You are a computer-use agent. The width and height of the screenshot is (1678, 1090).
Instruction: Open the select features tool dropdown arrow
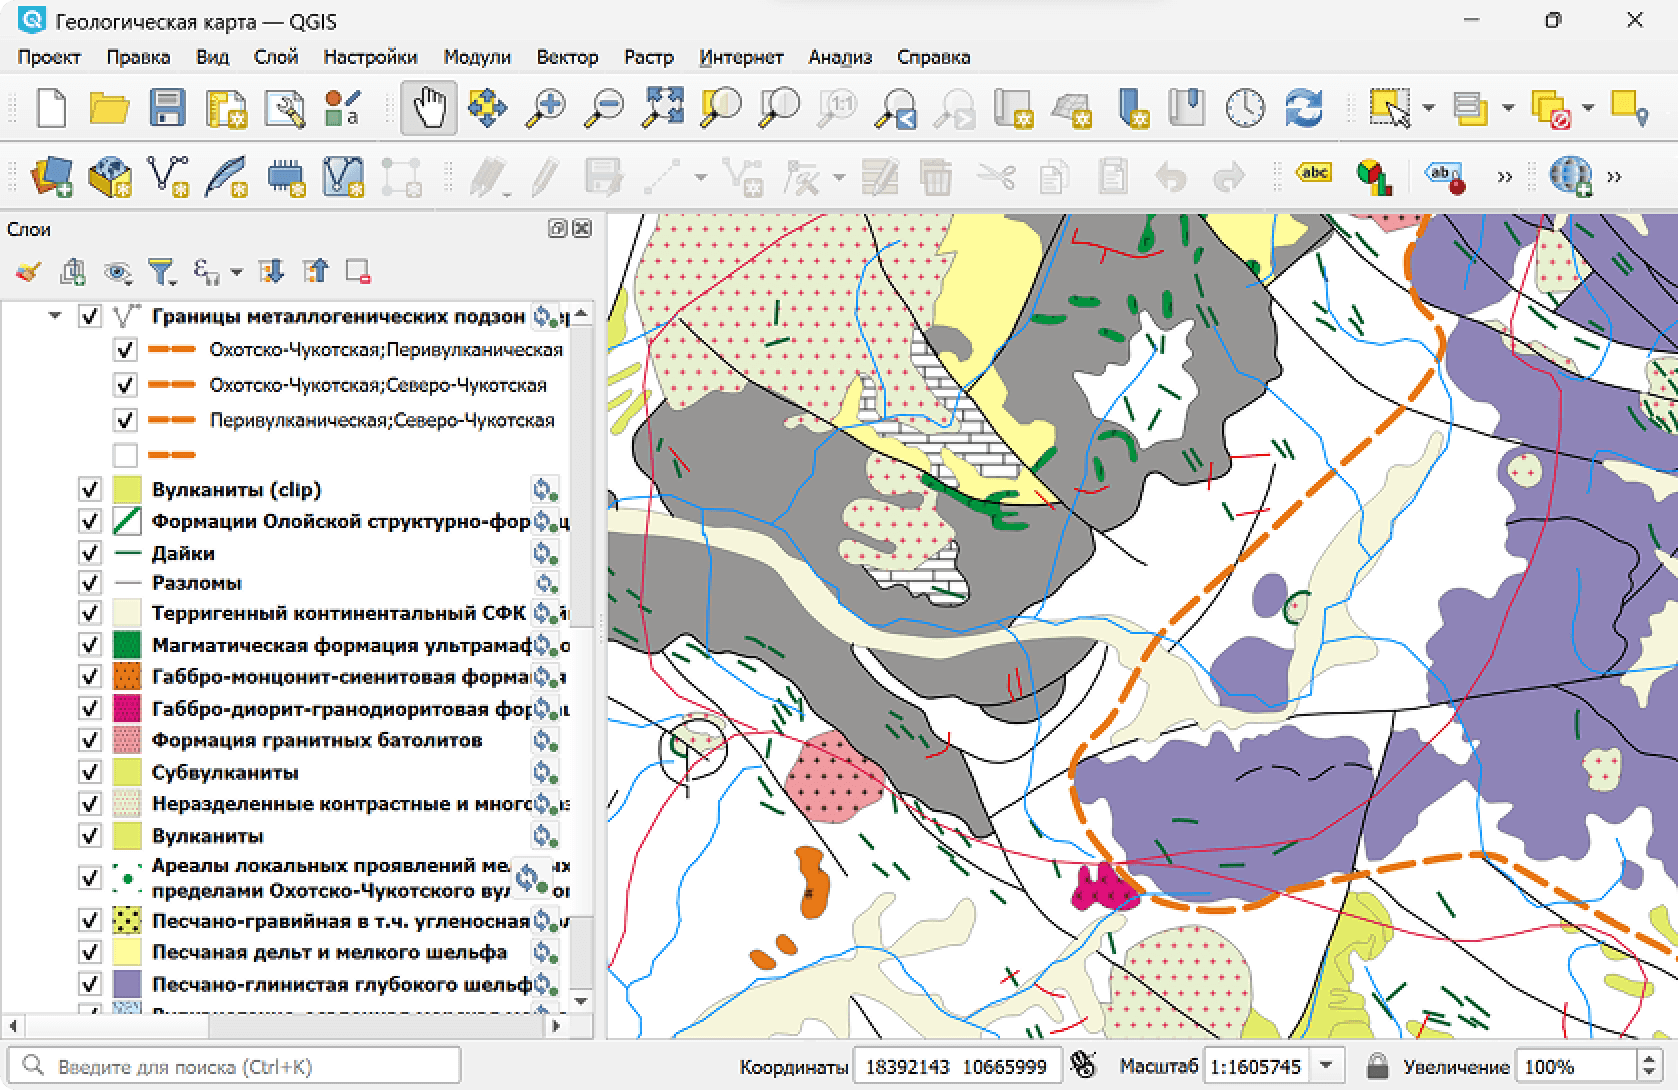pyautogui.click(x=1428, y=108)
